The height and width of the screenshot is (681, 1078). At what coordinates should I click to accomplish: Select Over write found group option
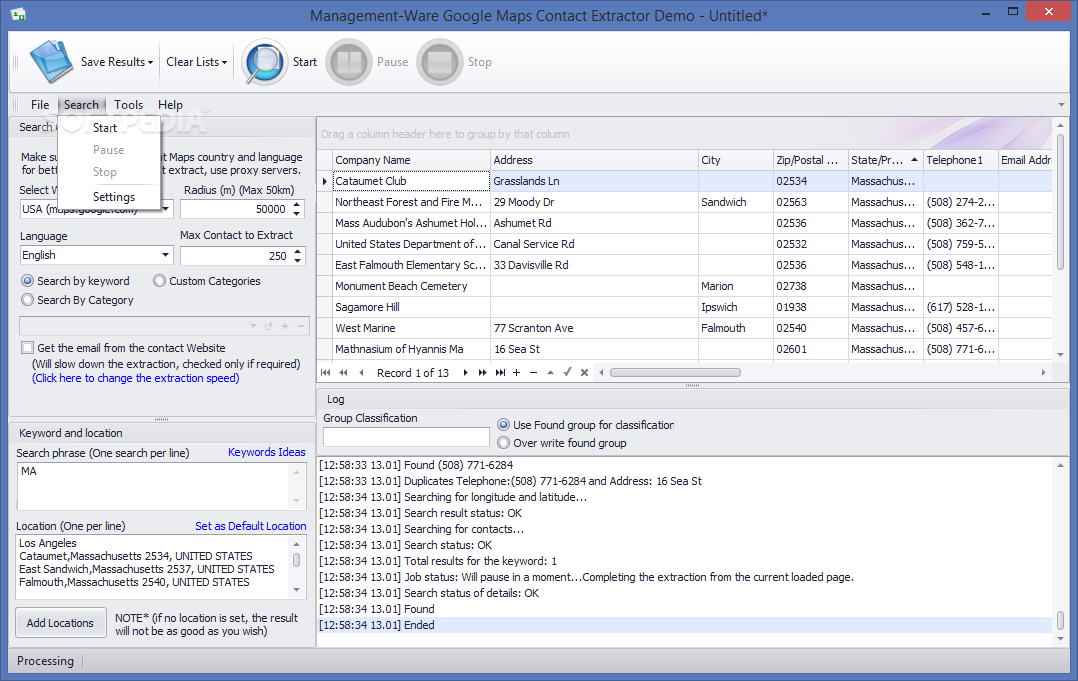504,443
